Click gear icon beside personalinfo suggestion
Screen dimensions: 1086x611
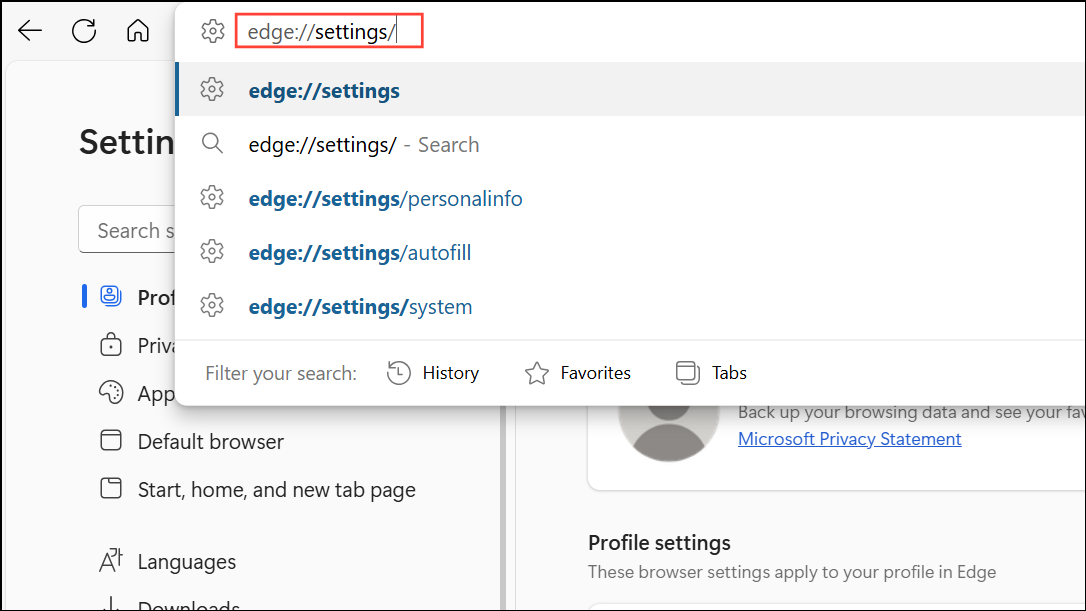point(212,197)
